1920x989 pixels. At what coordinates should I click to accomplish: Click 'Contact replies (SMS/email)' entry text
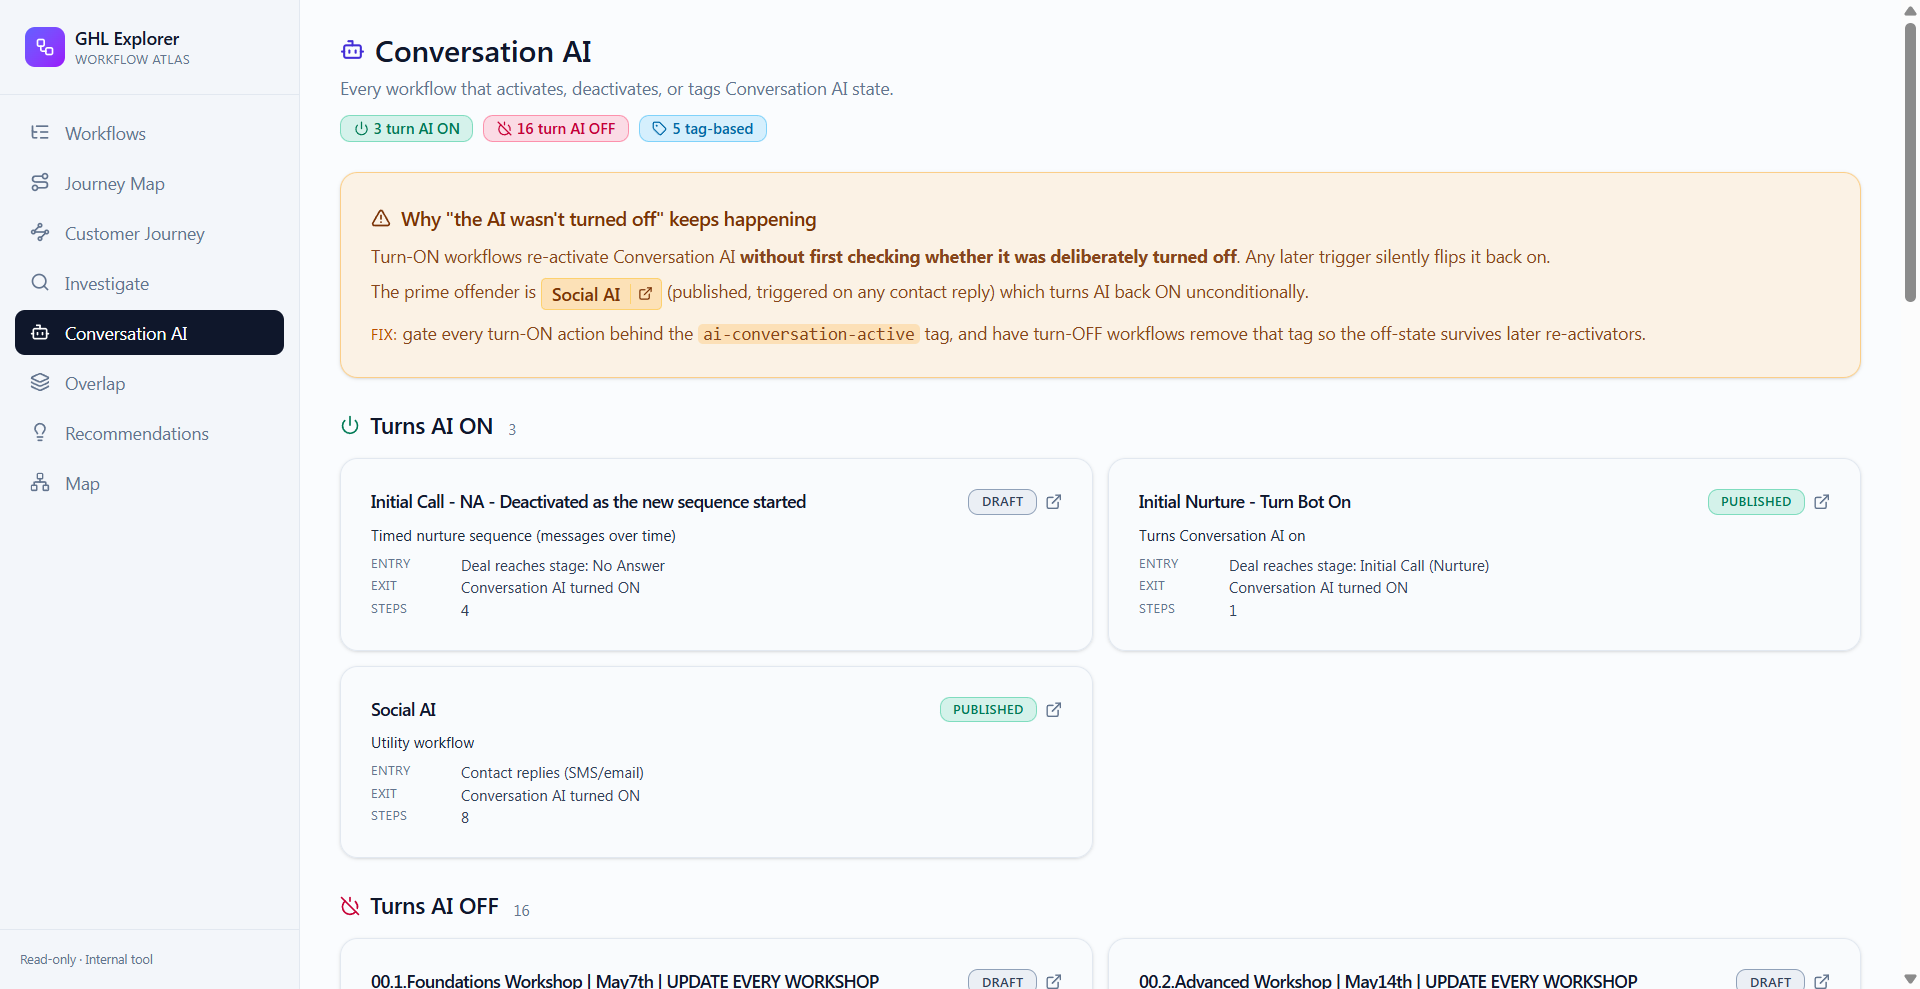[552, 773]
